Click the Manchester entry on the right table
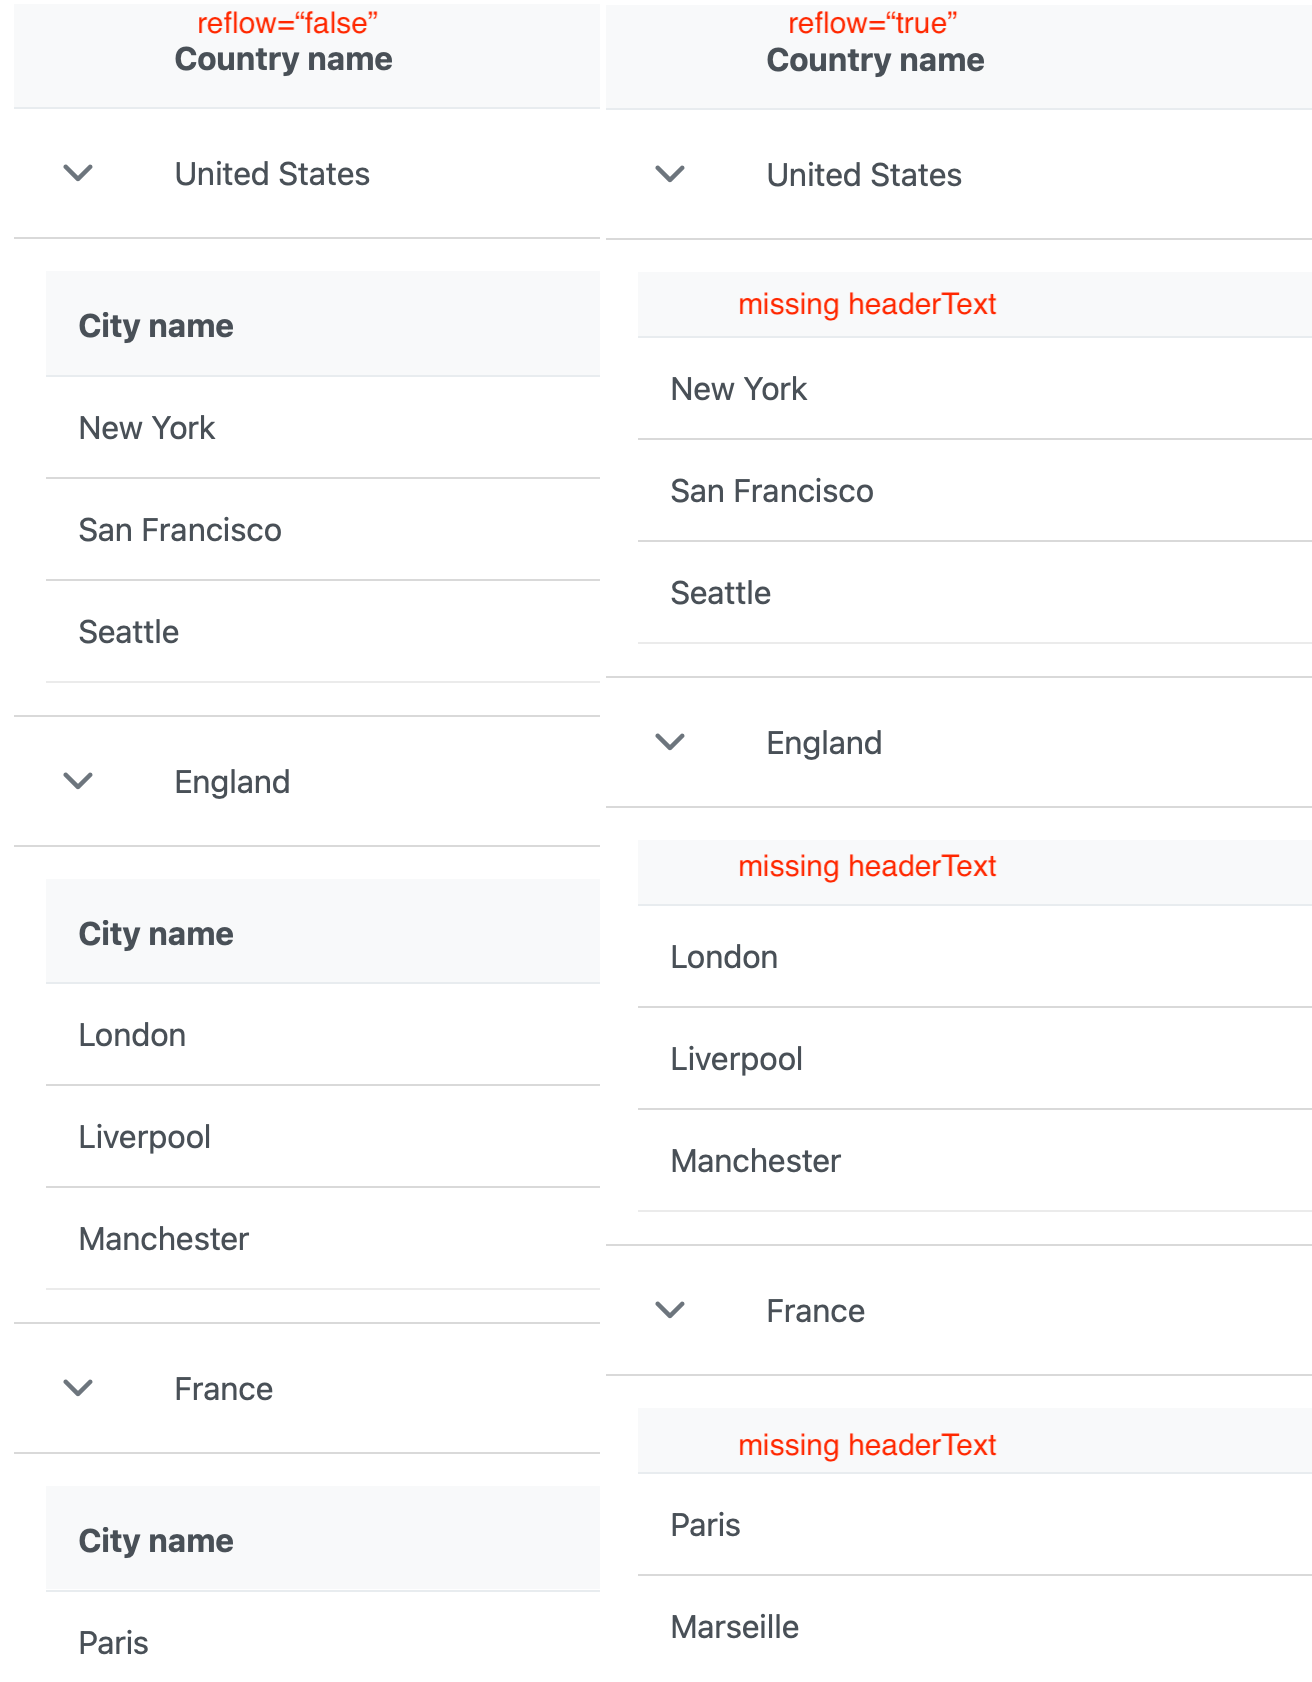 [x=756, y=1161]
